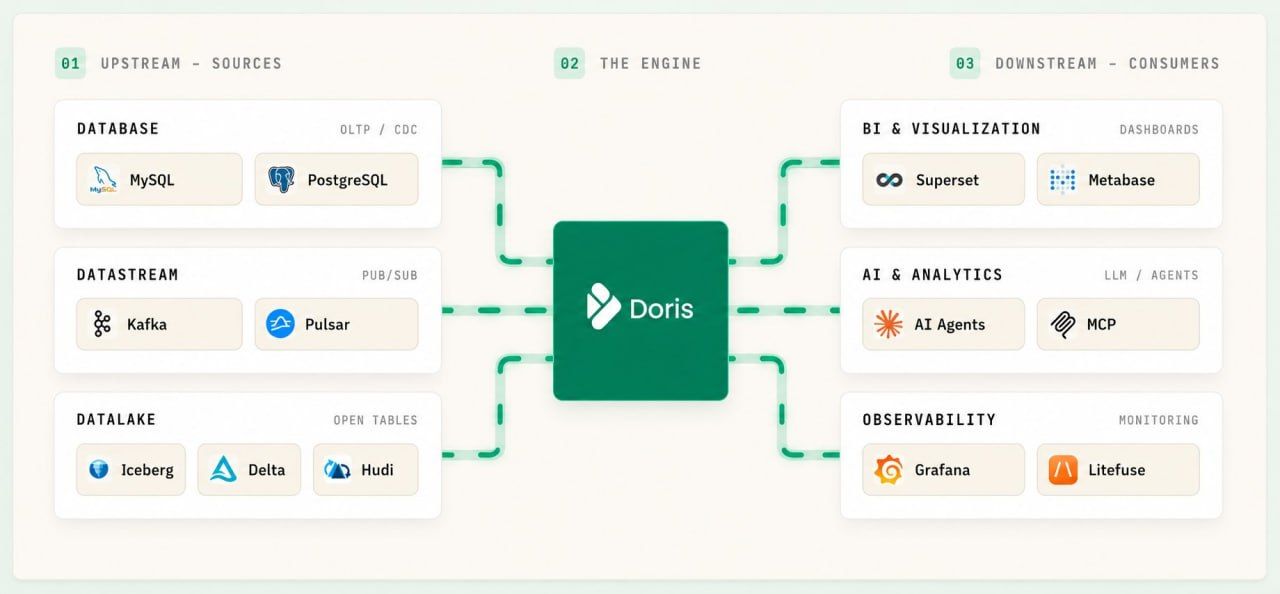1280x594 pixels.
Task: Select the Iceberg chip label
Action: [147, 470]
